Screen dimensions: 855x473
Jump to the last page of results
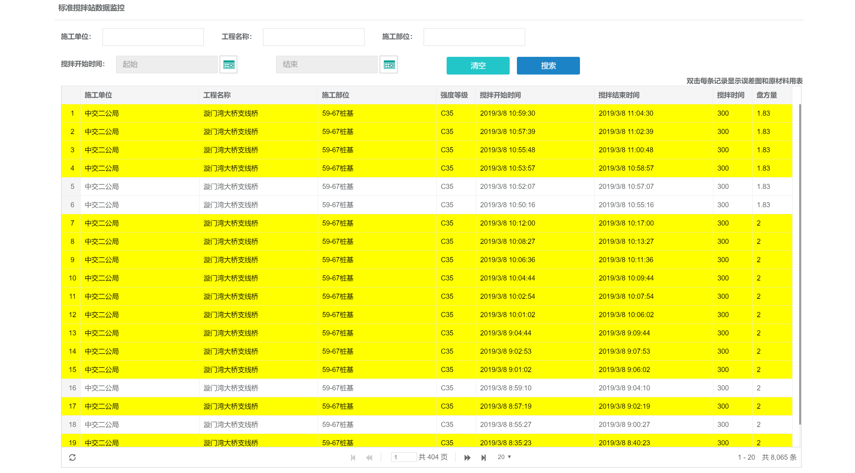pos(483,457)
